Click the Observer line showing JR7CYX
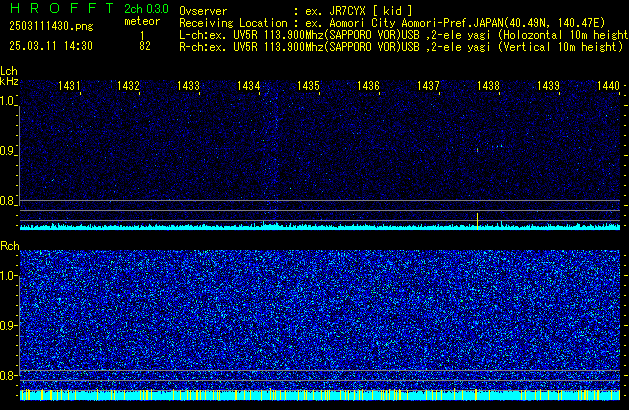 click(x=296, y=11)
